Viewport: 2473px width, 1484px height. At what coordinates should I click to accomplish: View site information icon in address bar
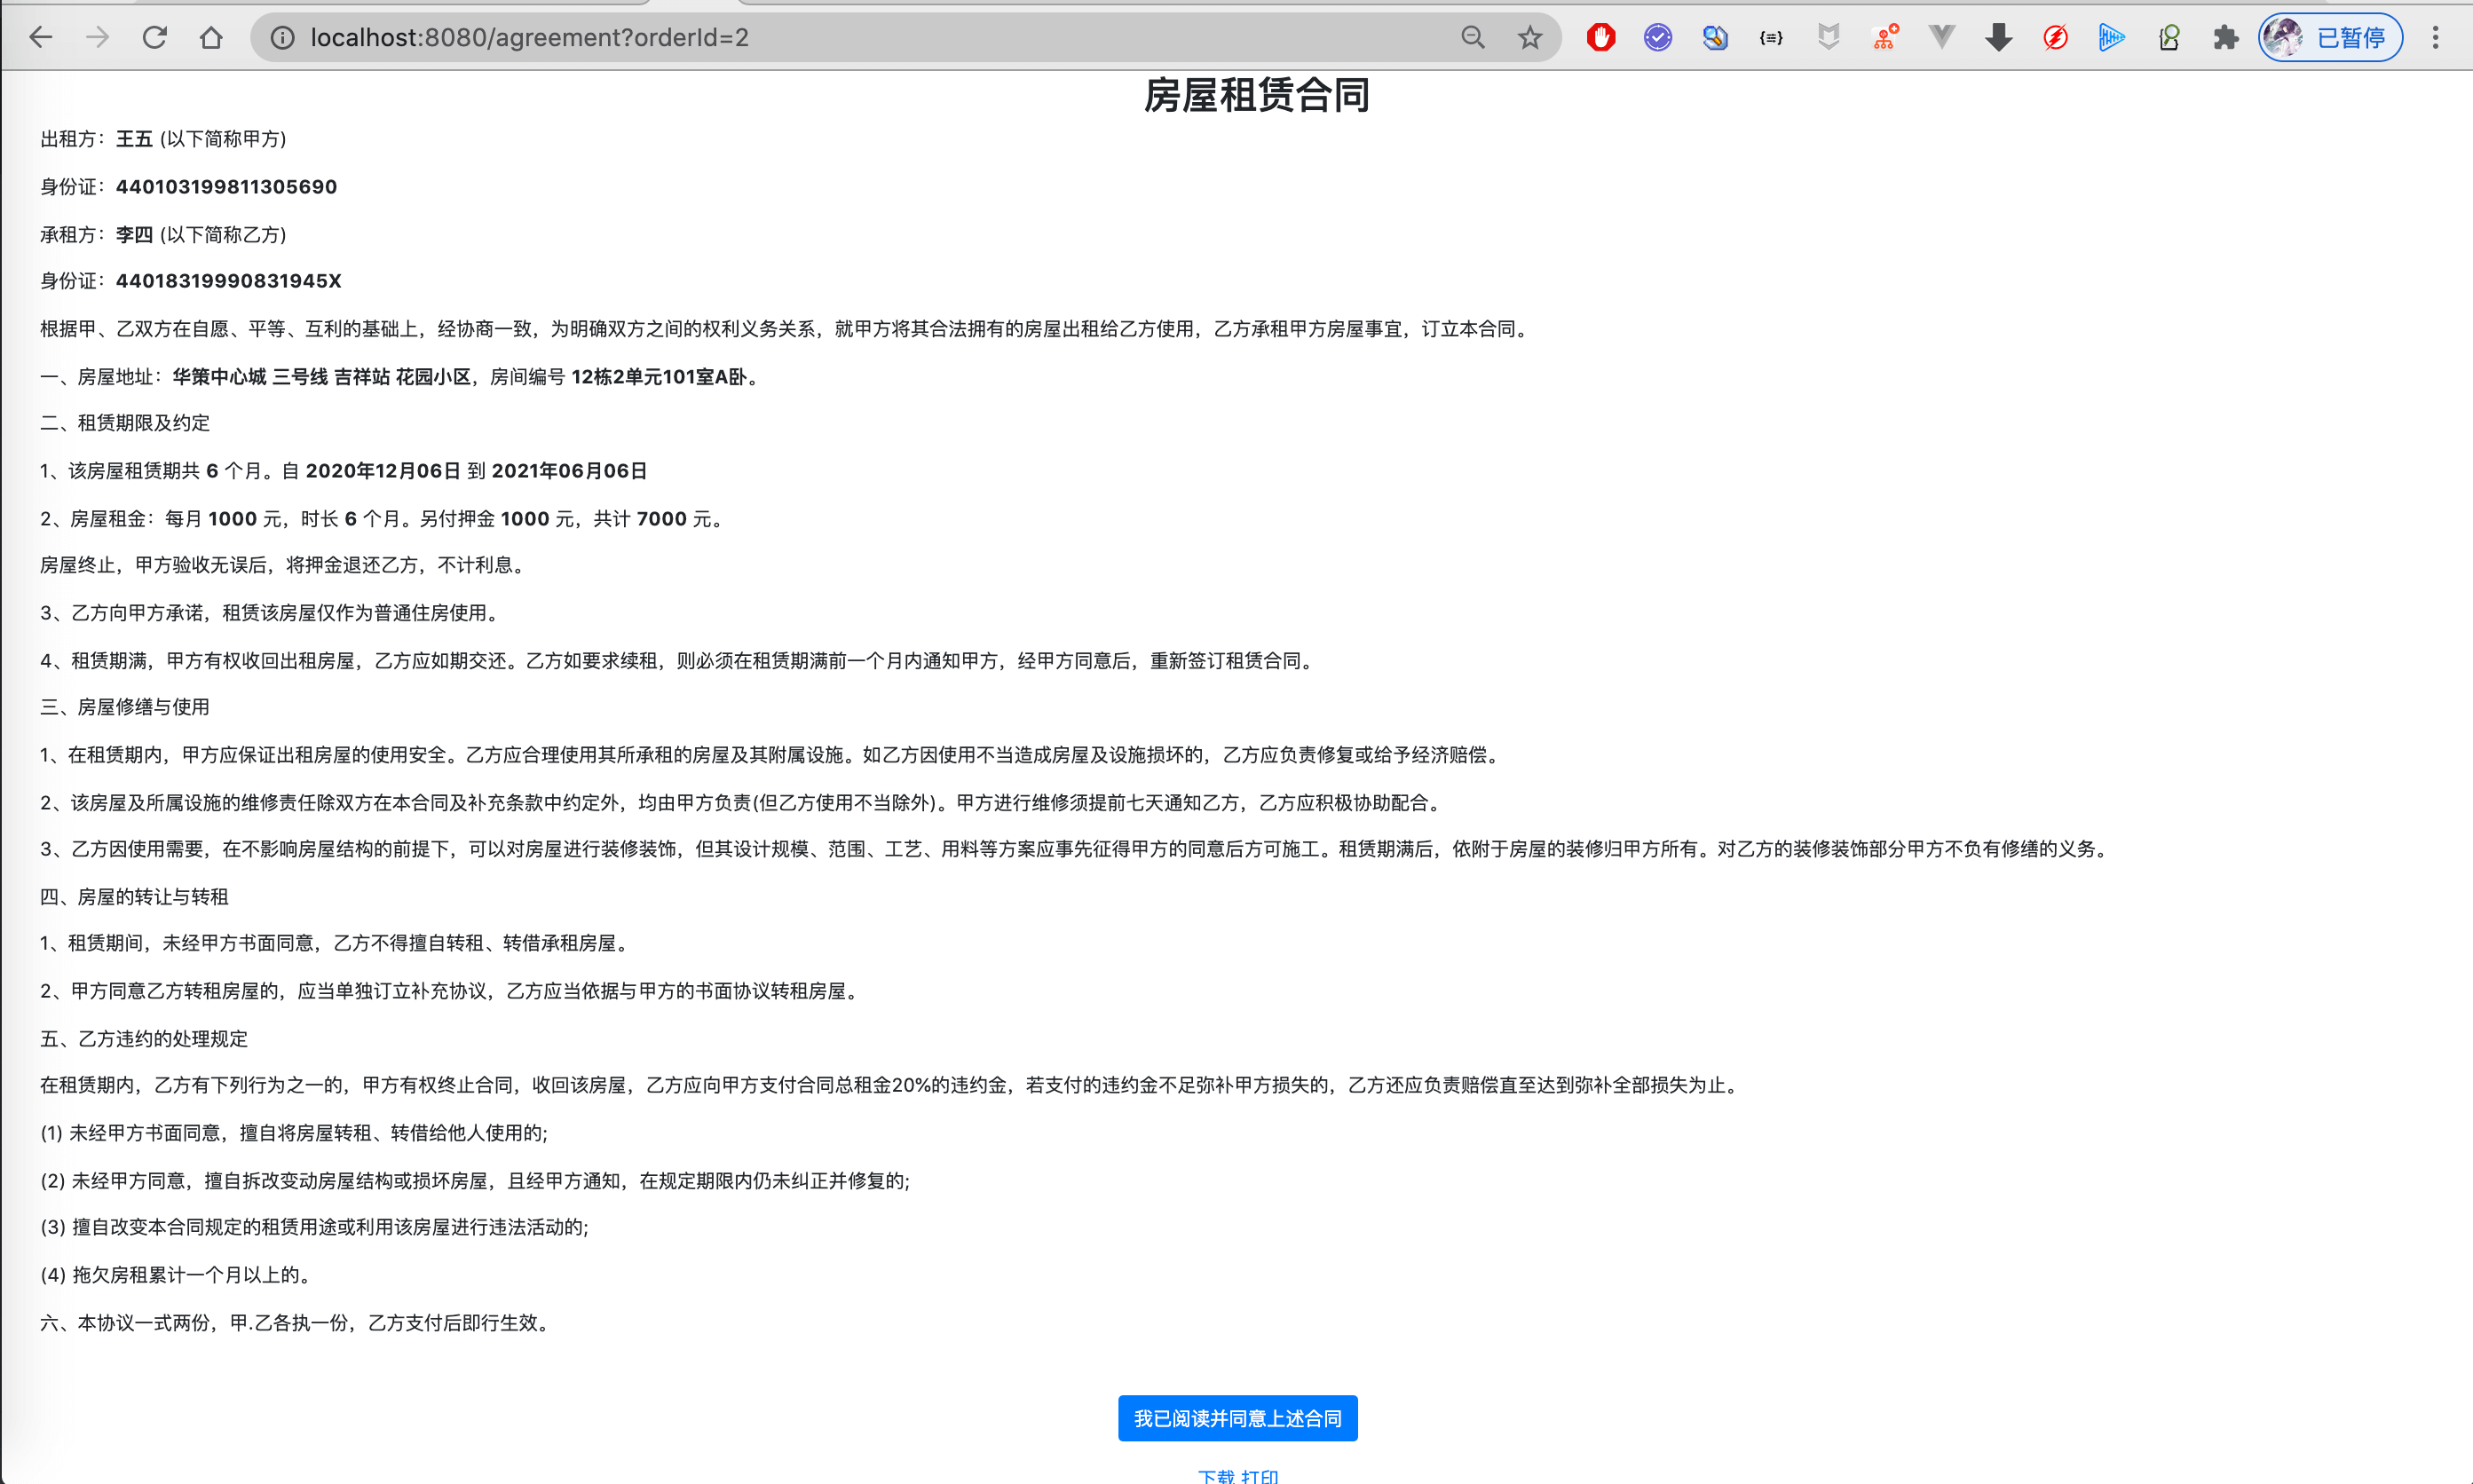[283, 38]
